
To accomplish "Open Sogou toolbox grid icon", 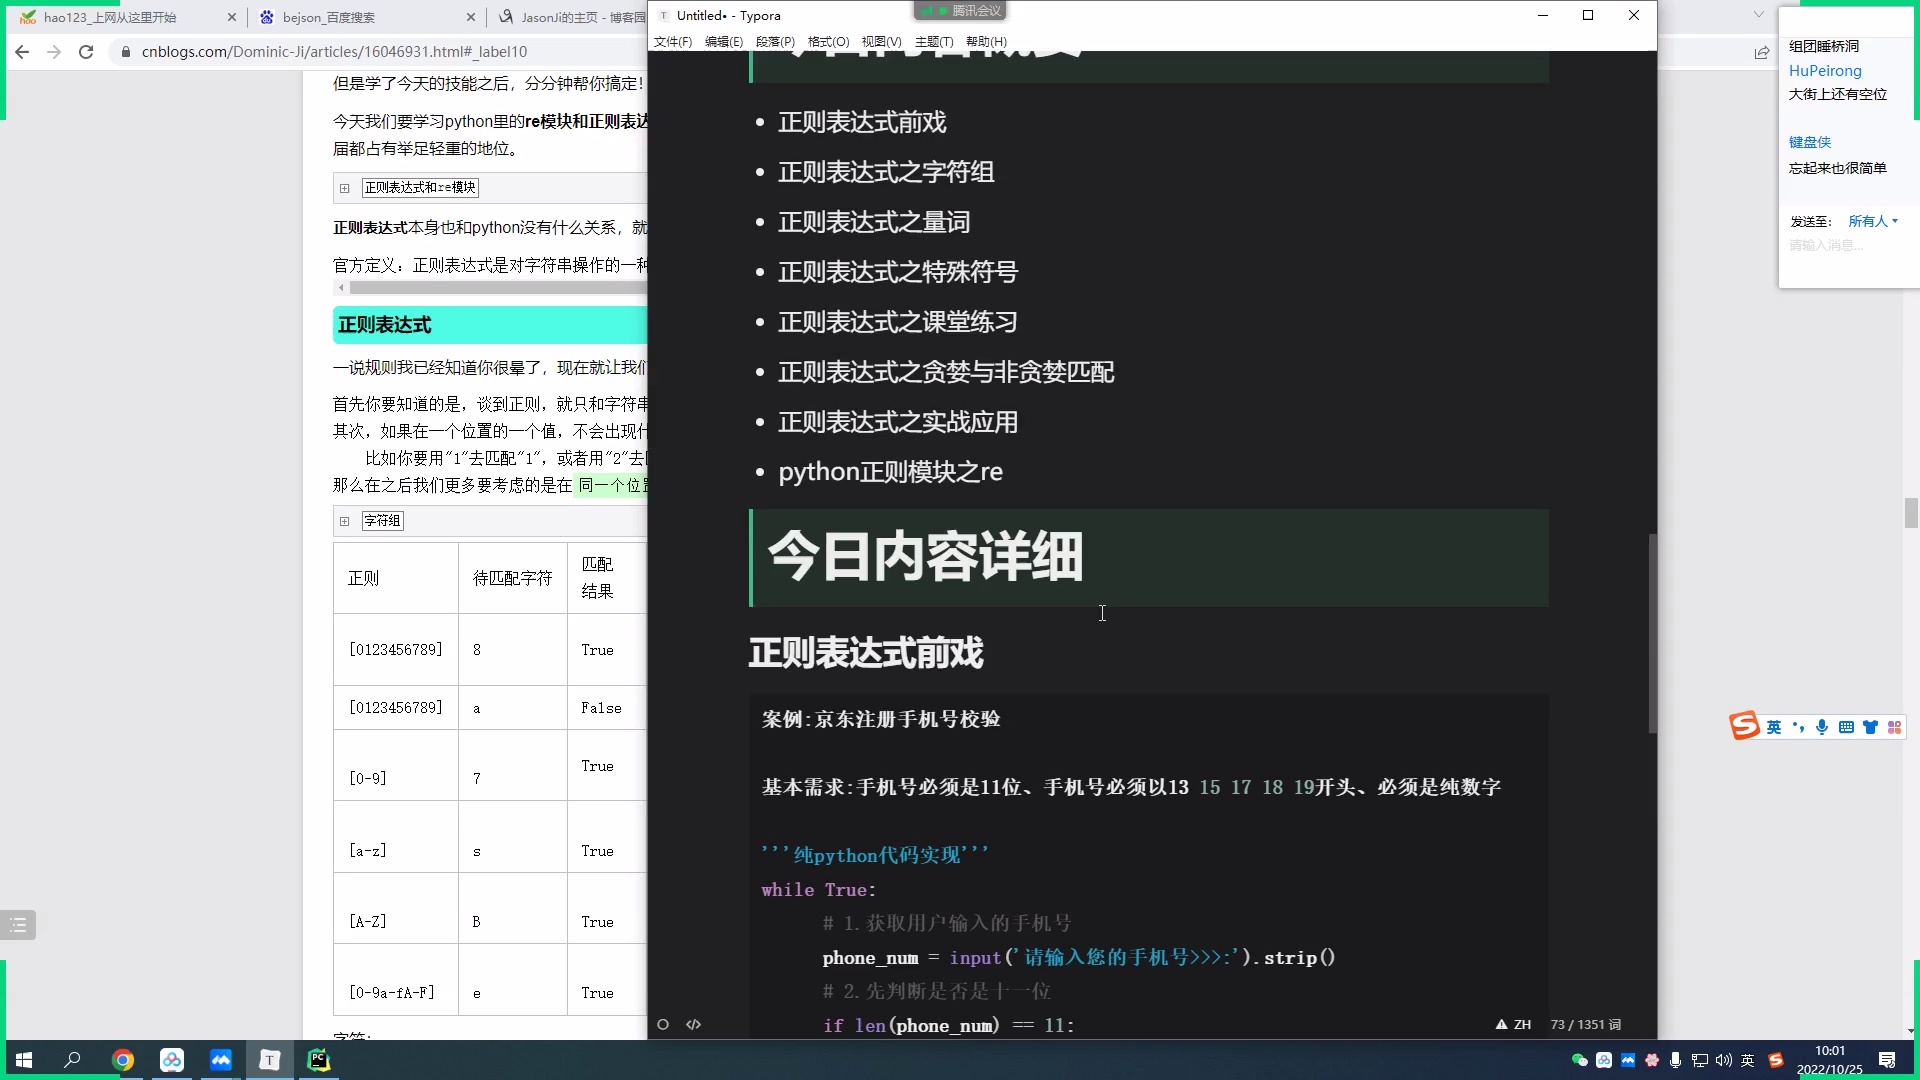I will [1896, 726].
